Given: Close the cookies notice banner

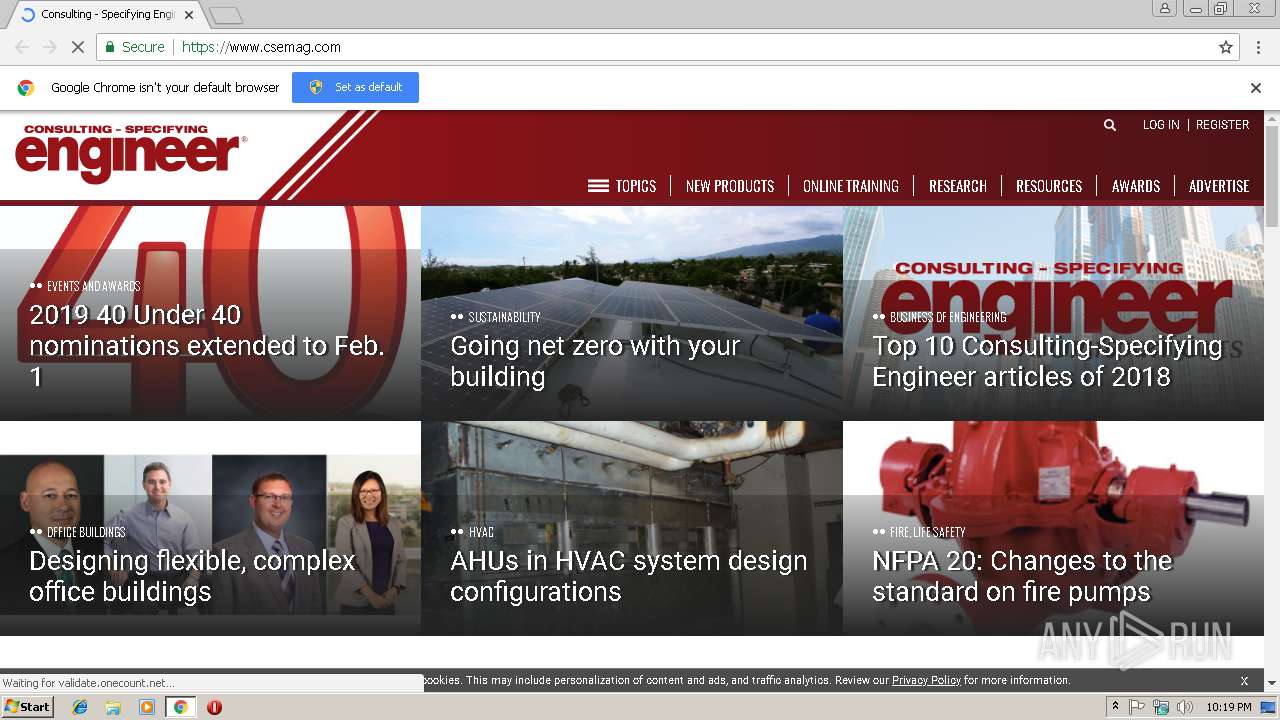Looking at the screenshot, I should click(1244, 681).
